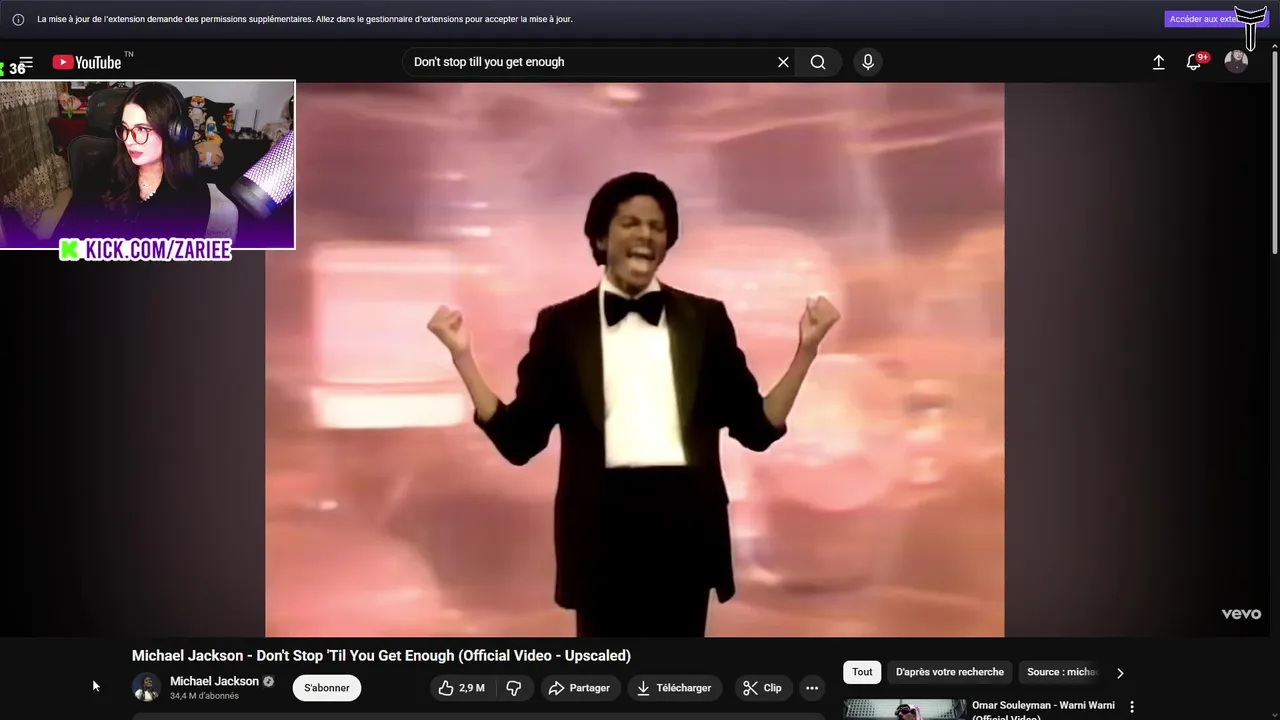
Task: Select 'D'après votre recherche' chip
Action: click(950, 672)
